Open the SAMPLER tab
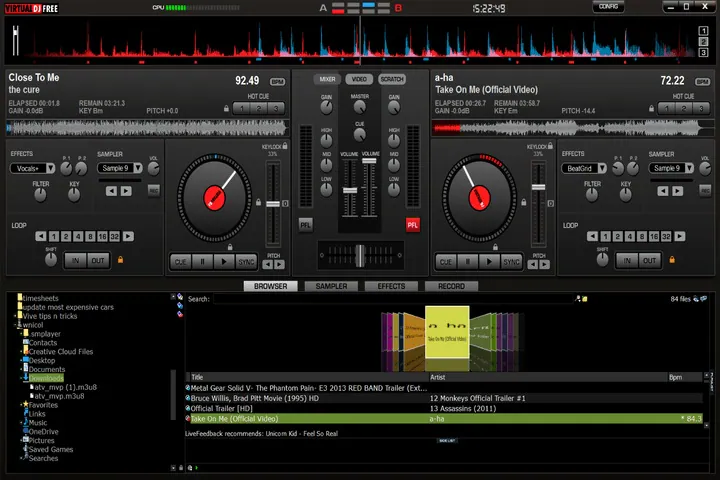Image resolution: width=720 pixels, height=480 pixels. point(332,286)
